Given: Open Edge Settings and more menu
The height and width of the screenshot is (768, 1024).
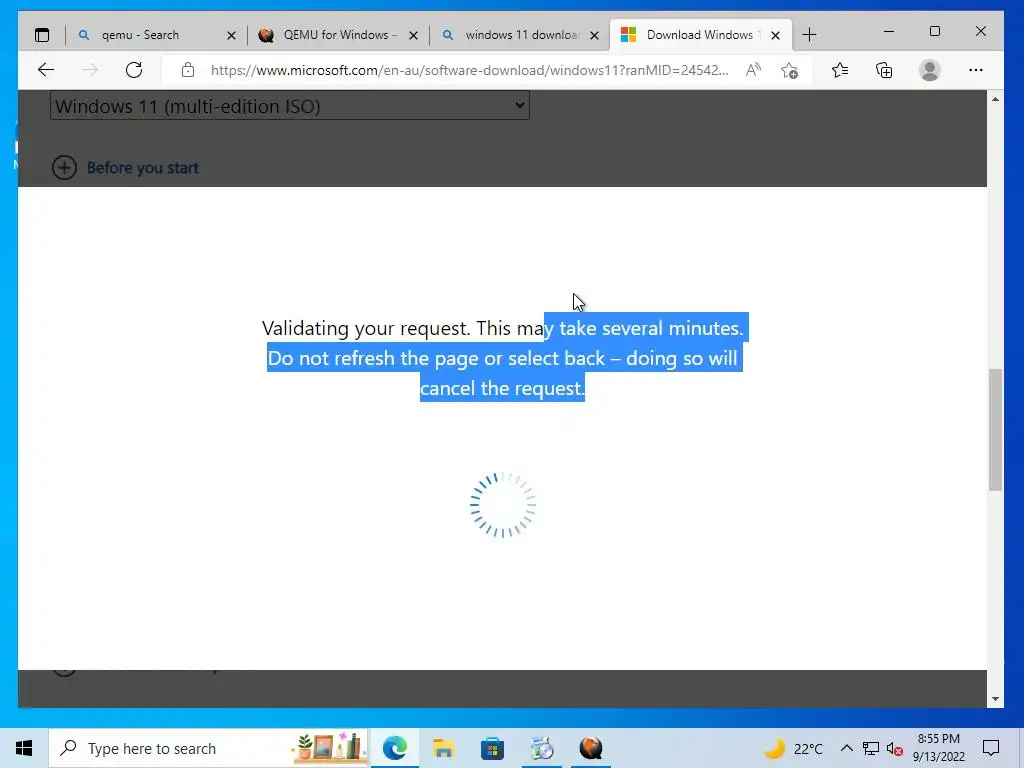Looking at the screenshot, I should click(976, 70).
